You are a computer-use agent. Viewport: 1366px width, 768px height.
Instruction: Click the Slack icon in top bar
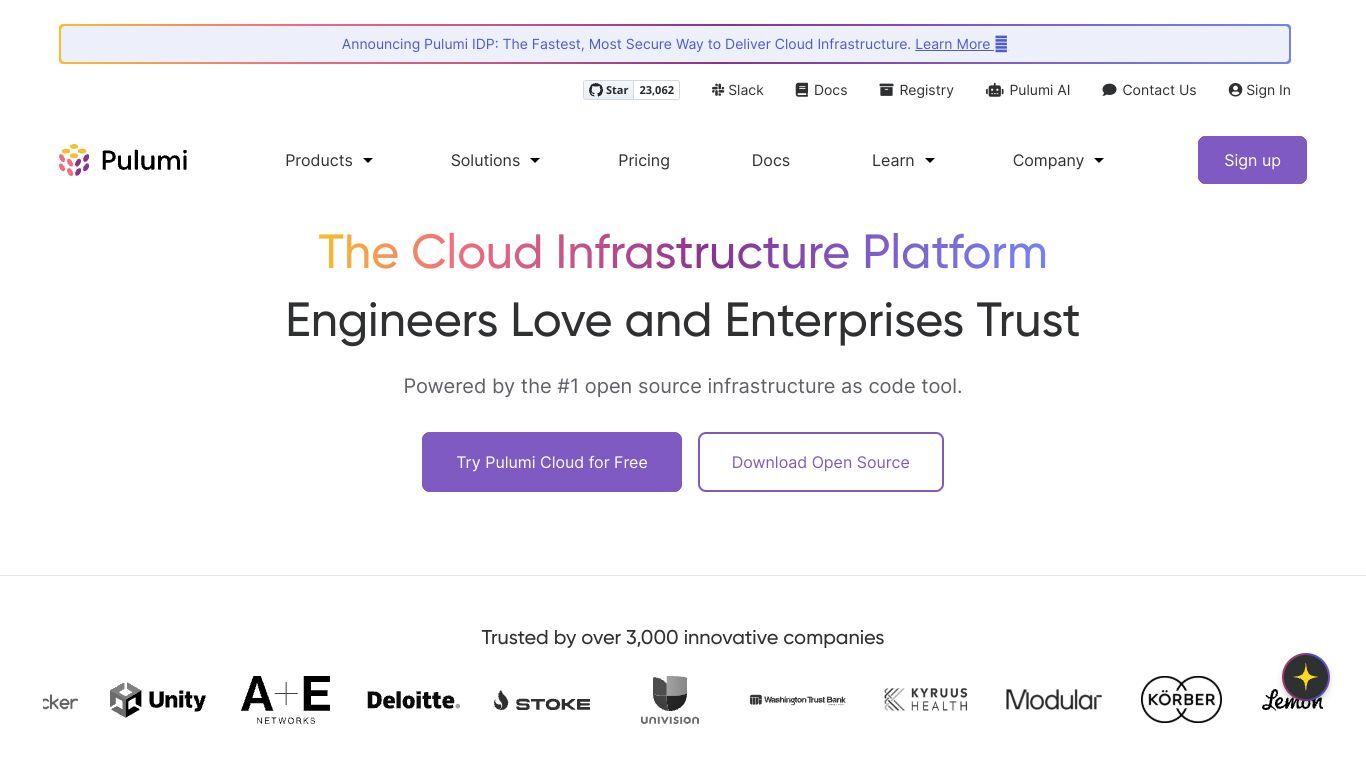(717, 90)
